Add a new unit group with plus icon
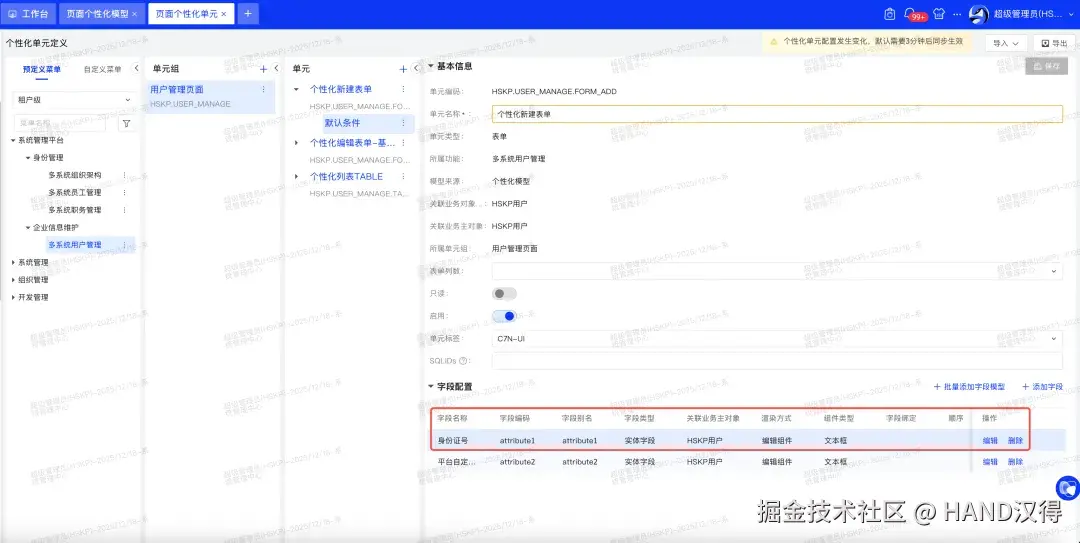 click(263, 69)
